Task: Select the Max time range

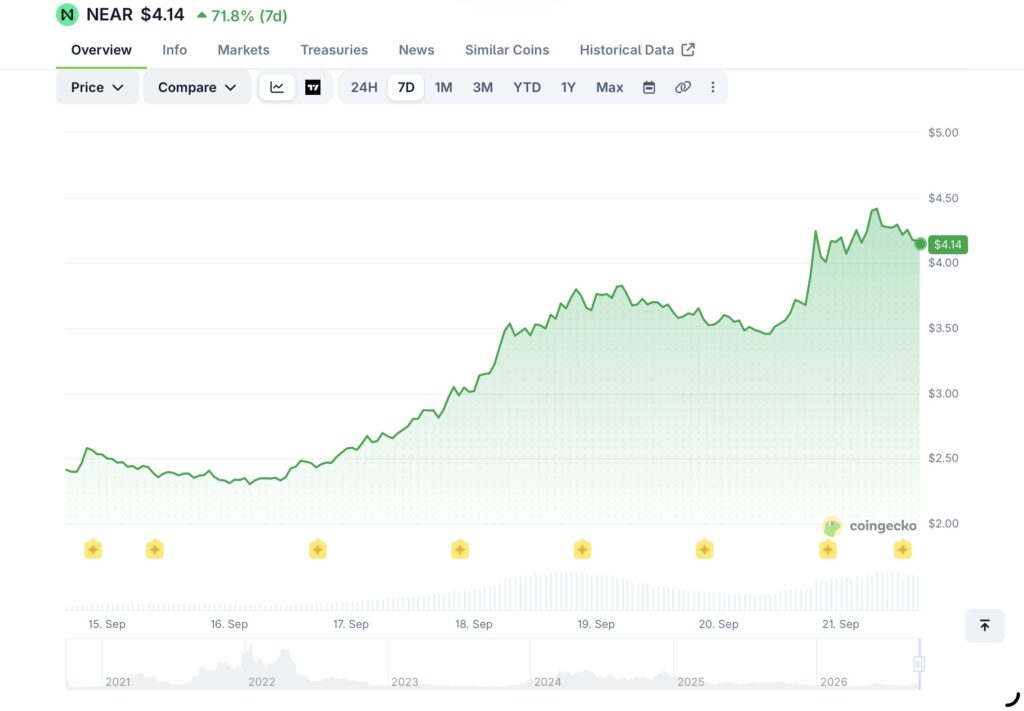Action: click(609, 87)
